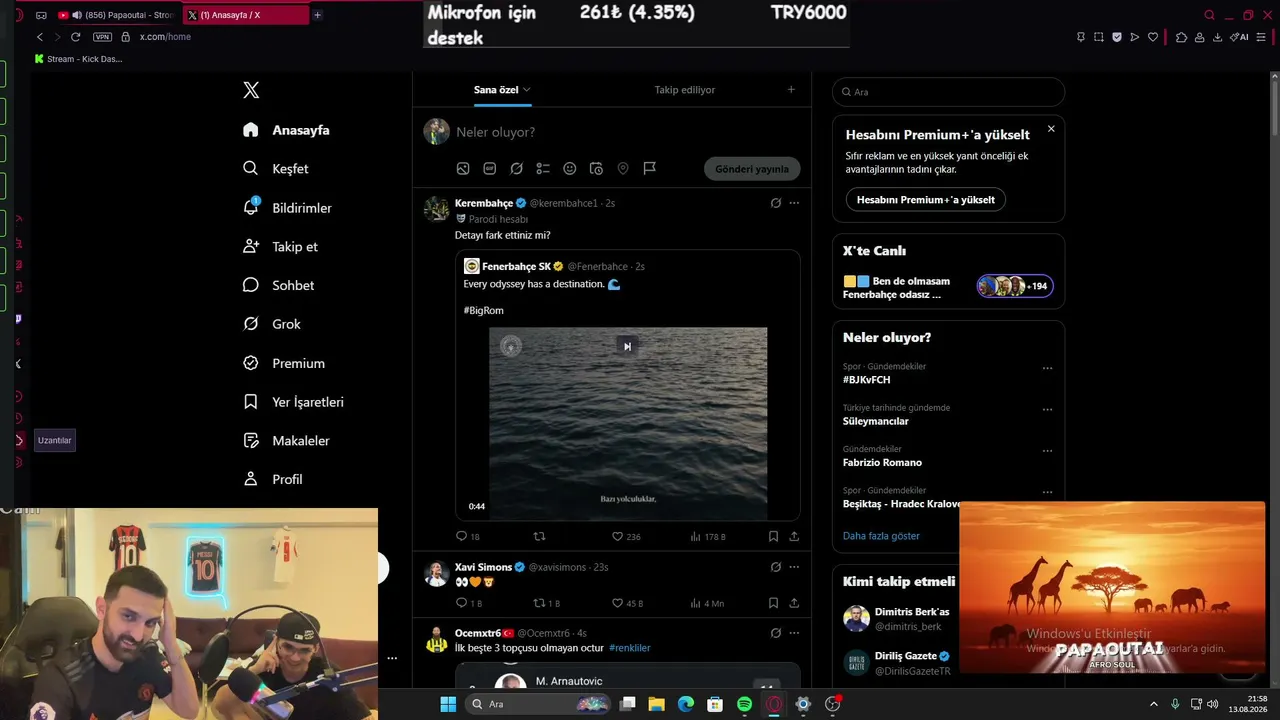Screen dimensions: 1280x720
Task: Add a GIF to the new post
Action: [490, 169]
